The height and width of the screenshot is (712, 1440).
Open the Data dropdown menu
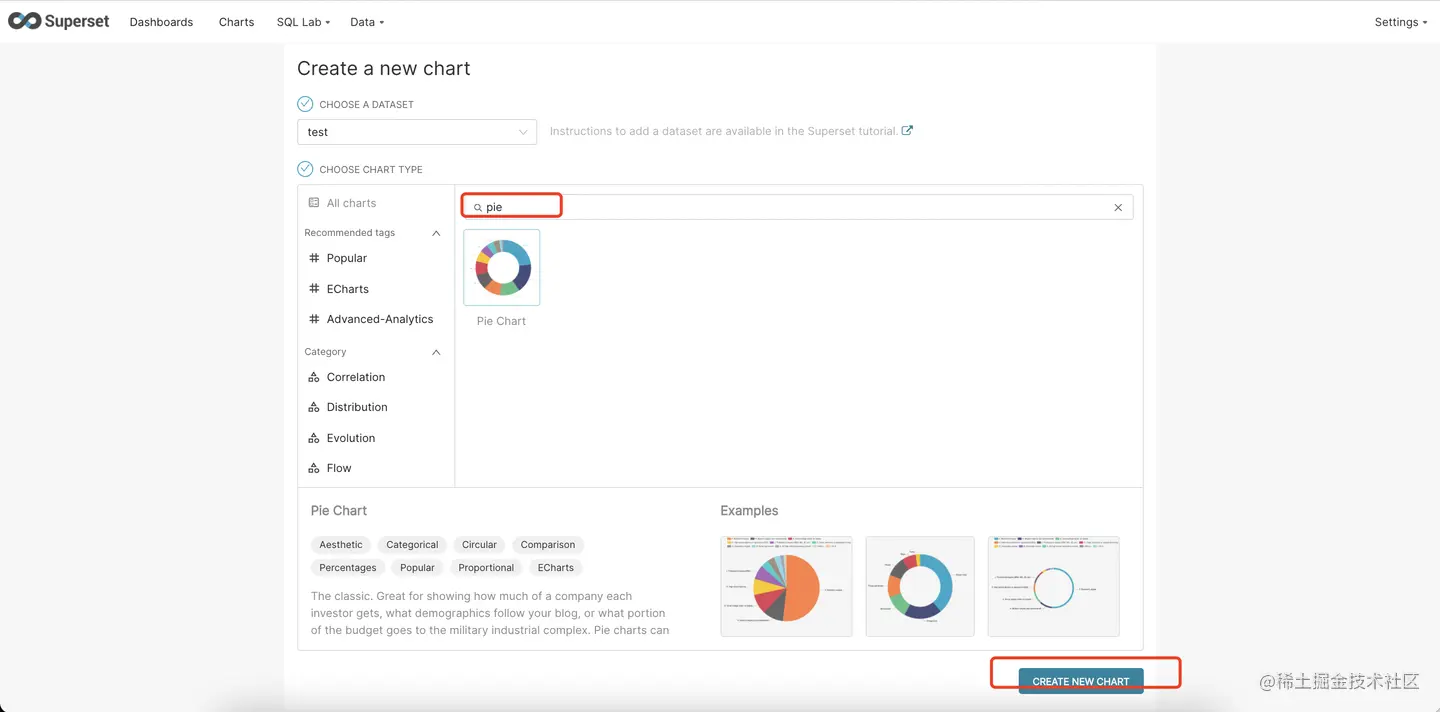tap(367, 22)
